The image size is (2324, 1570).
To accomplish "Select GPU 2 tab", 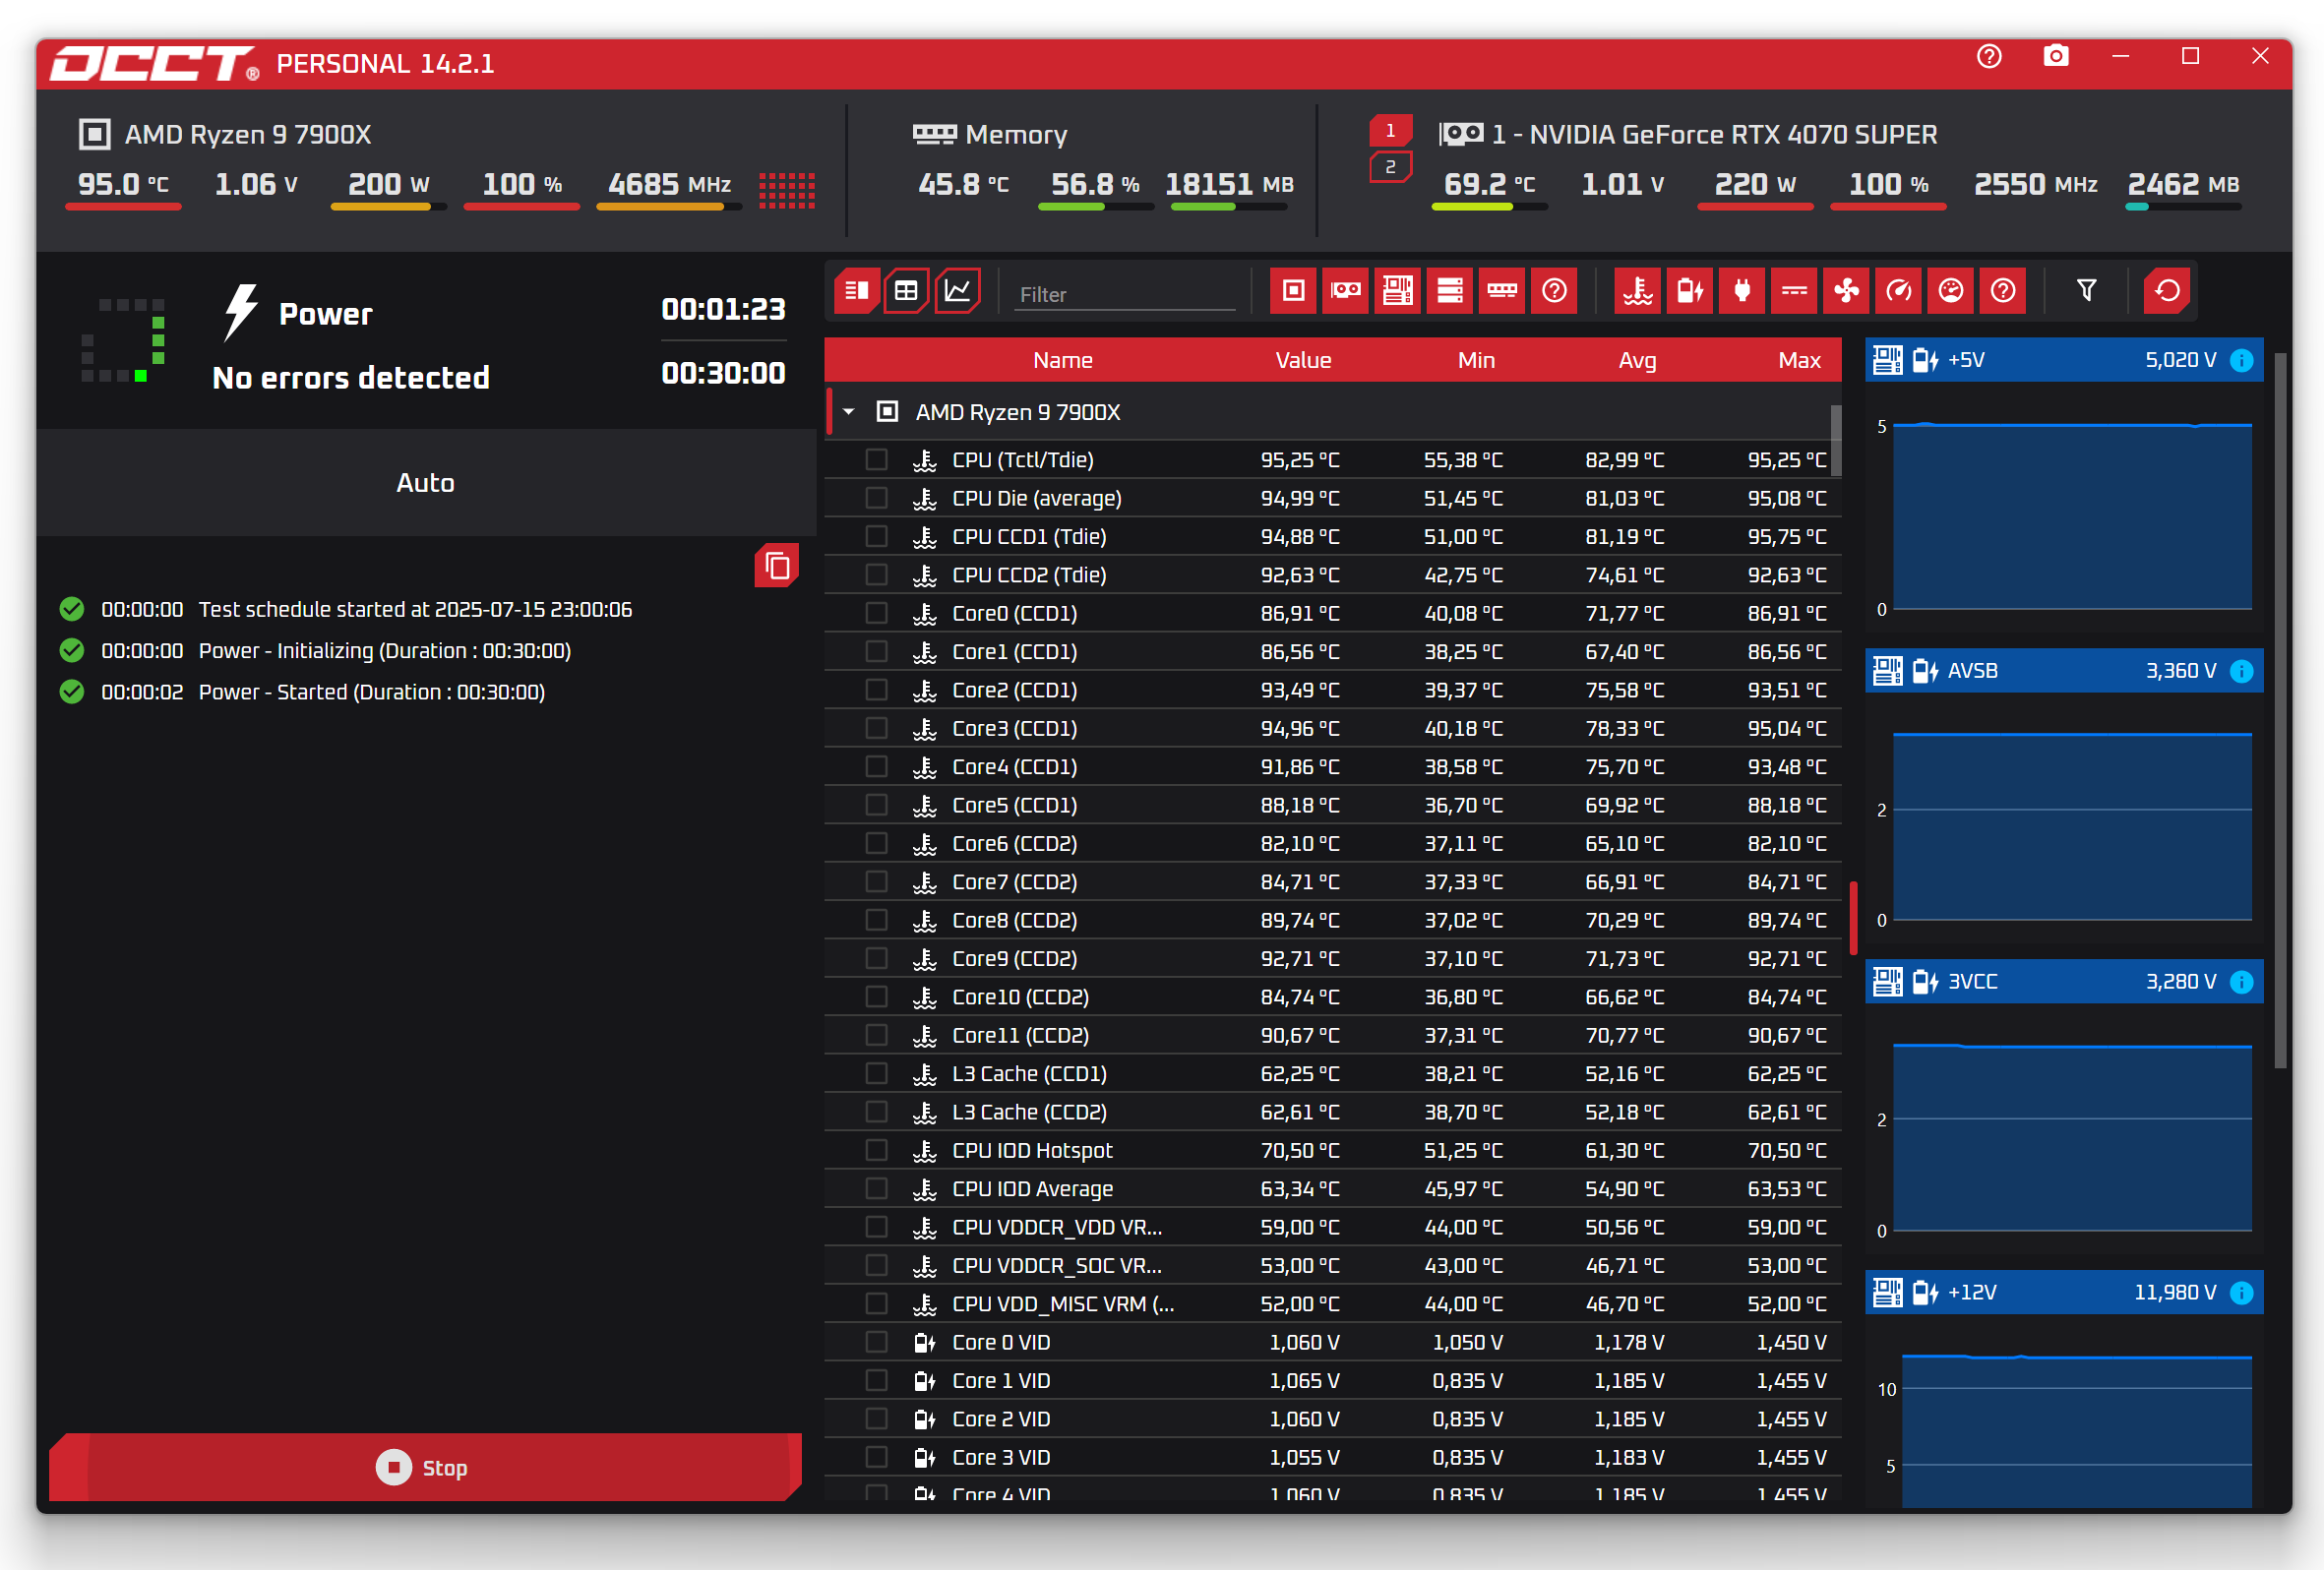I will (1390, 167).
